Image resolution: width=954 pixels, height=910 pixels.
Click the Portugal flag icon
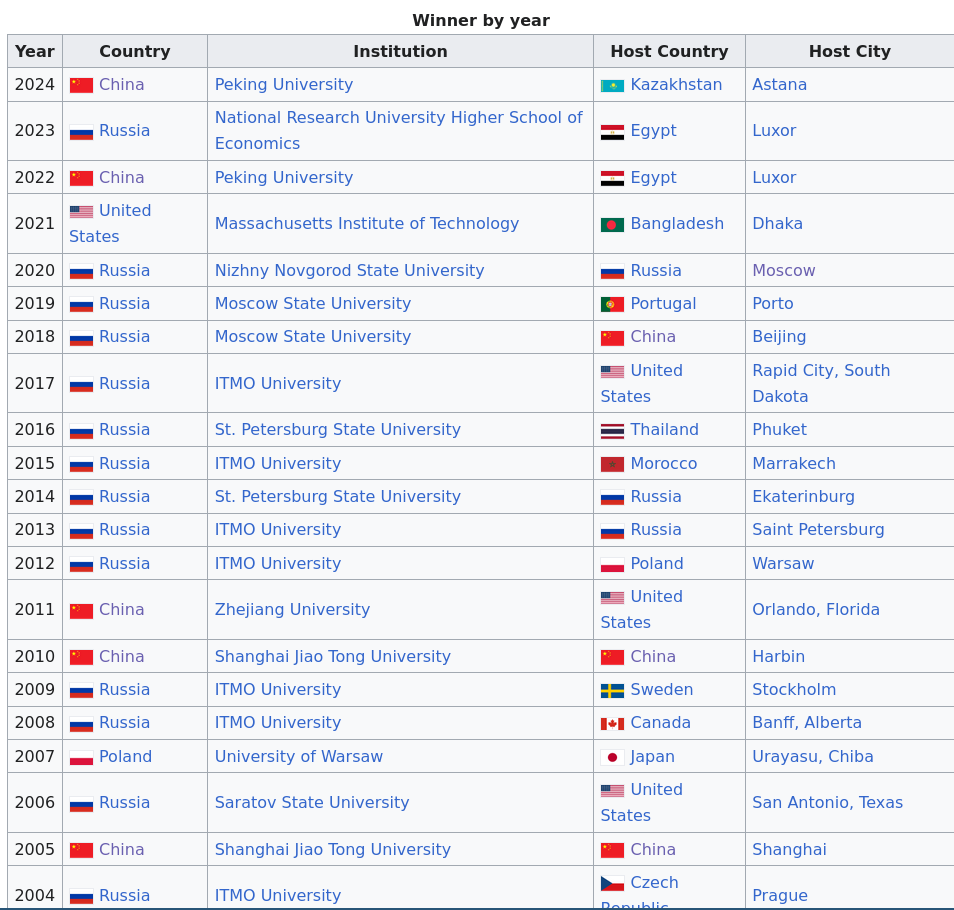[x=612, y=305]
